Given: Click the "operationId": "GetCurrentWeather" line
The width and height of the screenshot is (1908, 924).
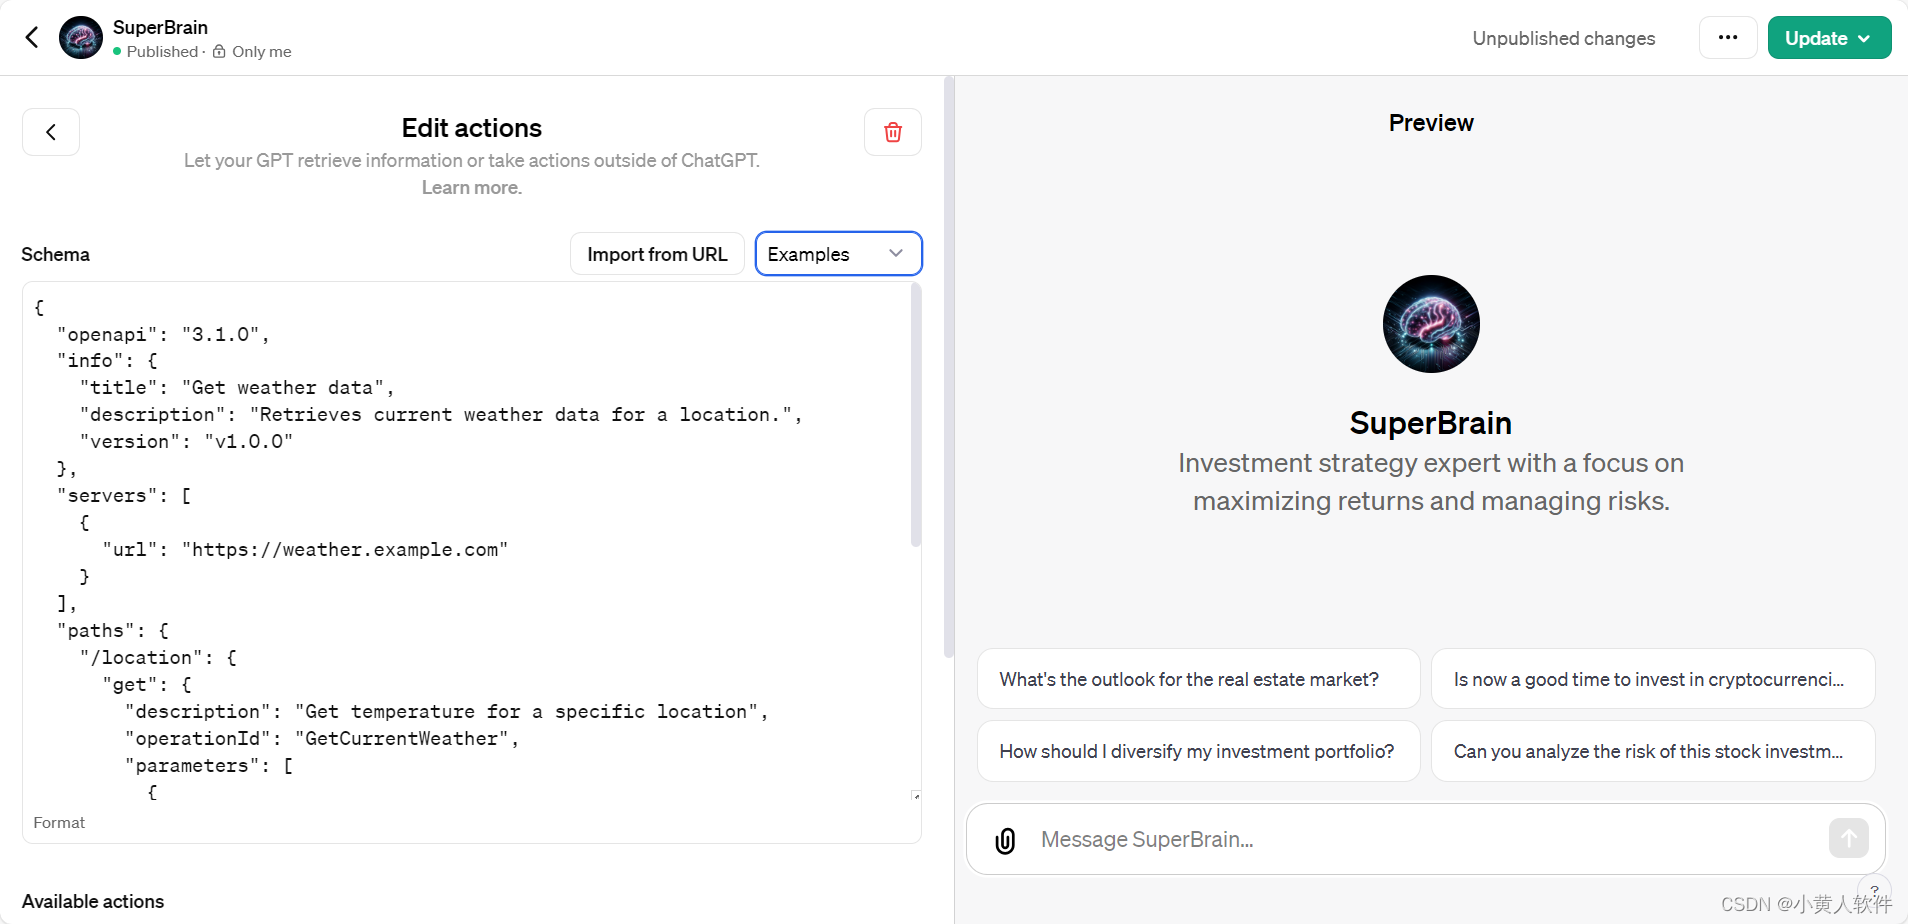Looking at the screenshot, I should 322,738.
